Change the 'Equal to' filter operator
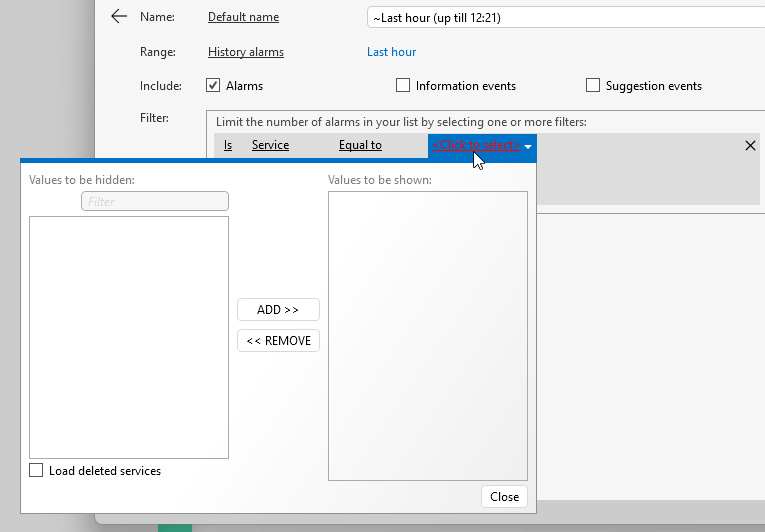The image size is (765, 532). pos(360,146)
